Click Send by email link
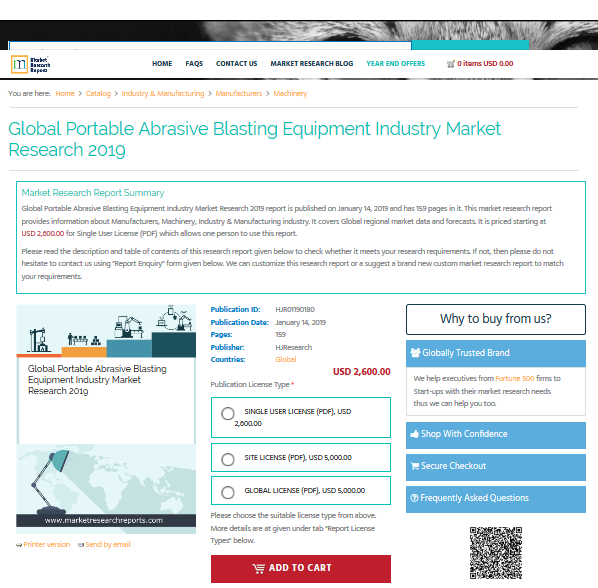Viewport: 598px width, 588px height. click(108, 545)
